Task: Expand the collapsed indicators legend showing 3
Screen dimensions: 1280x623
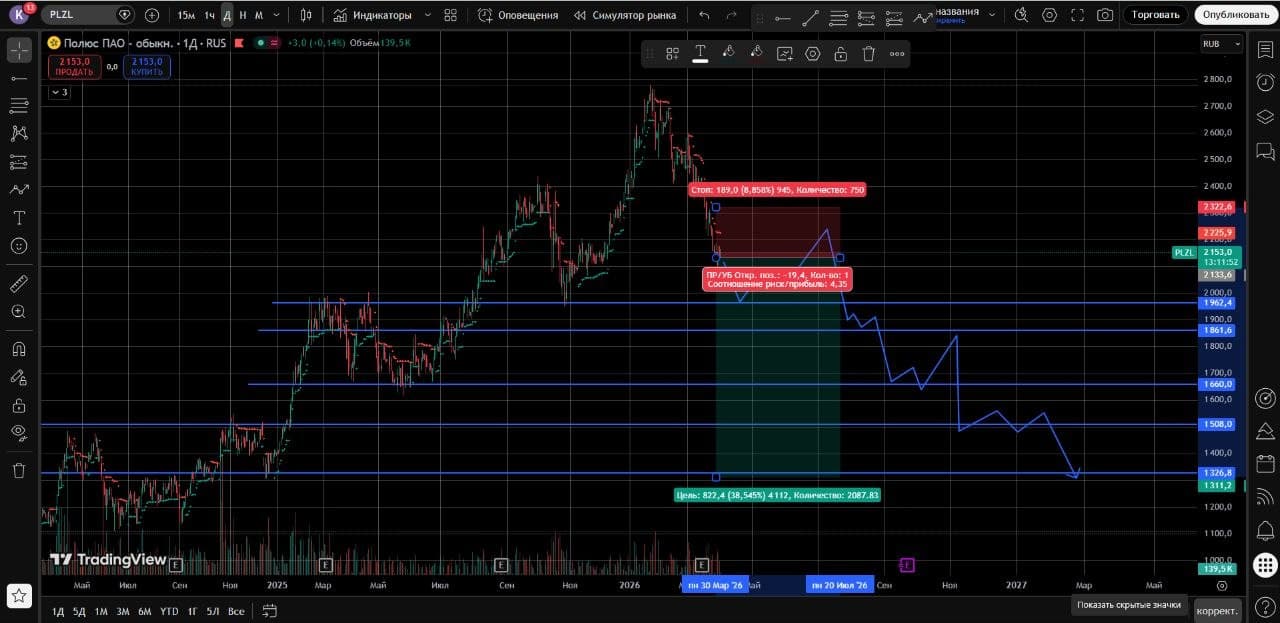Action: [59, 92]
